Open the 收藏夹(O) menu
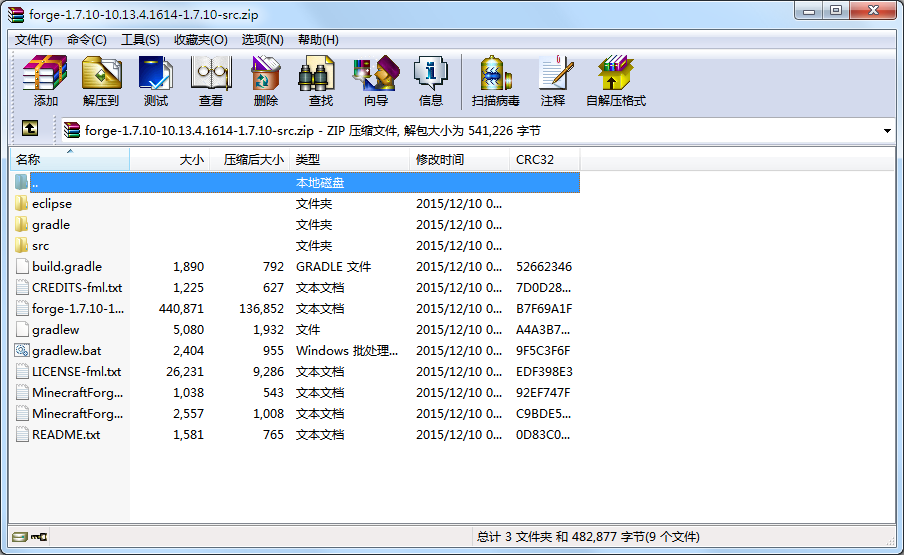This screenshot has width=904, height=555. pyautogui.click(x=201, y=40)
